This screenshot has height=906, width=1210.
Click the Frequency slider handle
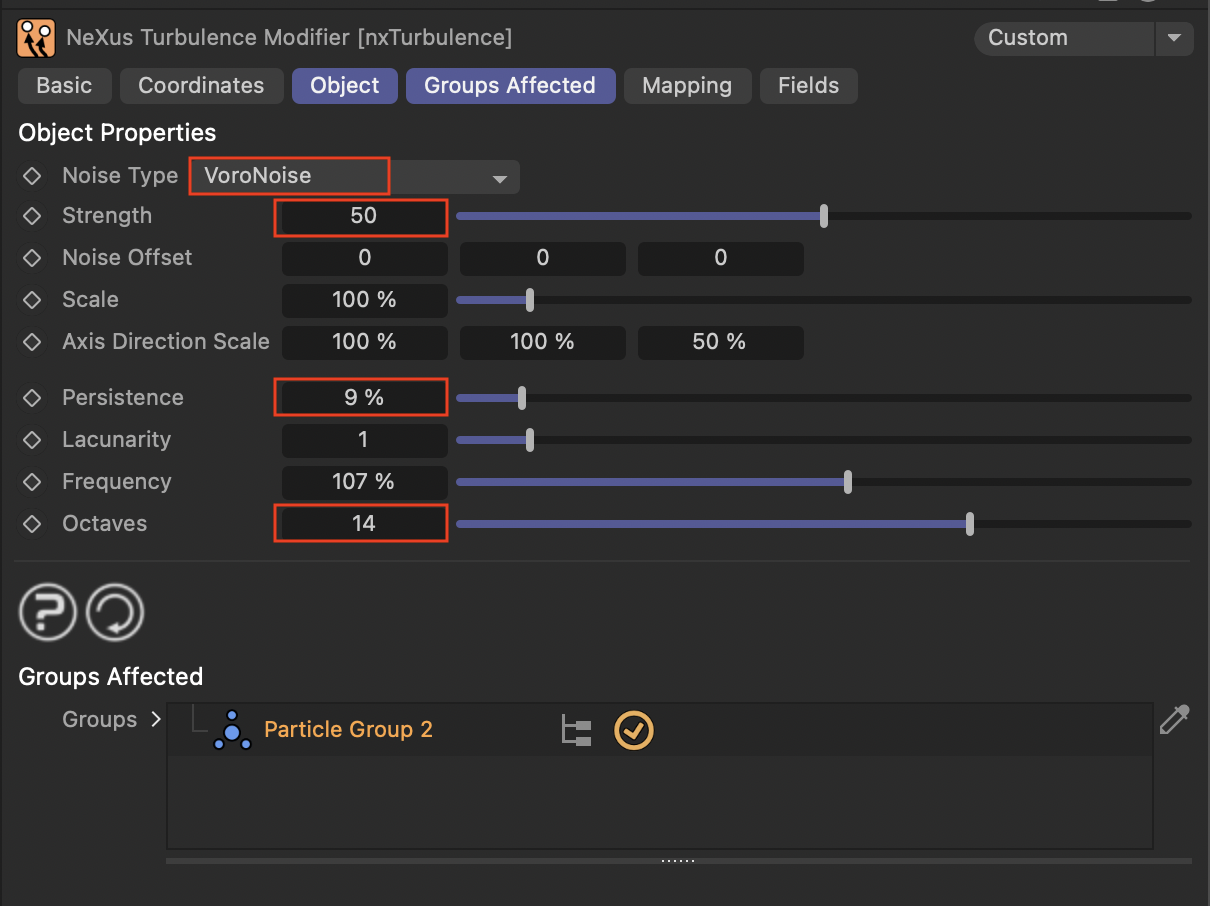848,482
